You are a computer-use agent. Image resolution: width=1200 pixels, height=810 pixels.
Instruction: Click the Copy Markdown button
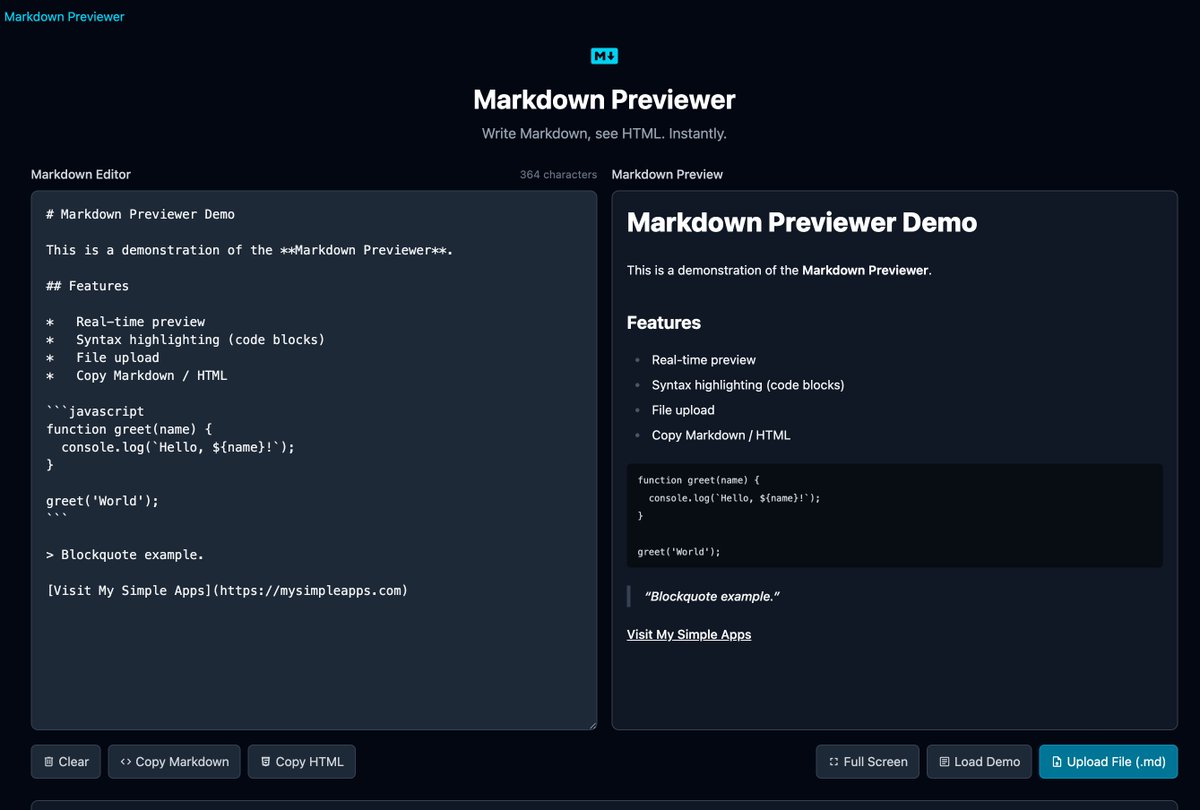tap(174, 761)
